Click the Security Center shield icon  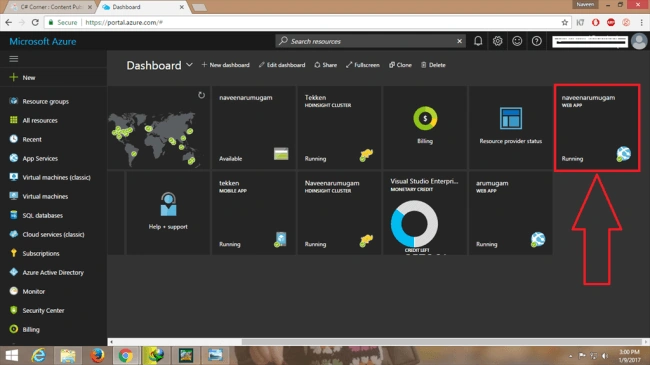click(x=14, y=310)
